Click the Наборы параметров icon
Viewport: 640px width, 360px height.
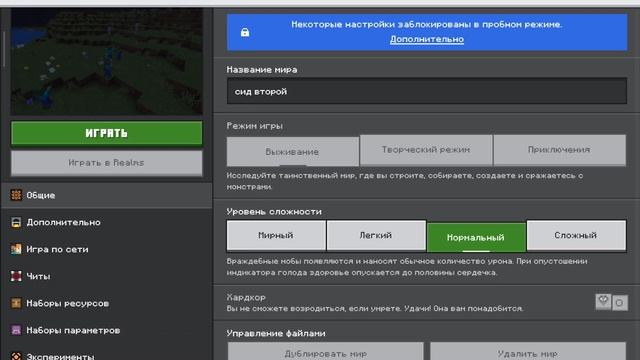[x=16, y=330]
